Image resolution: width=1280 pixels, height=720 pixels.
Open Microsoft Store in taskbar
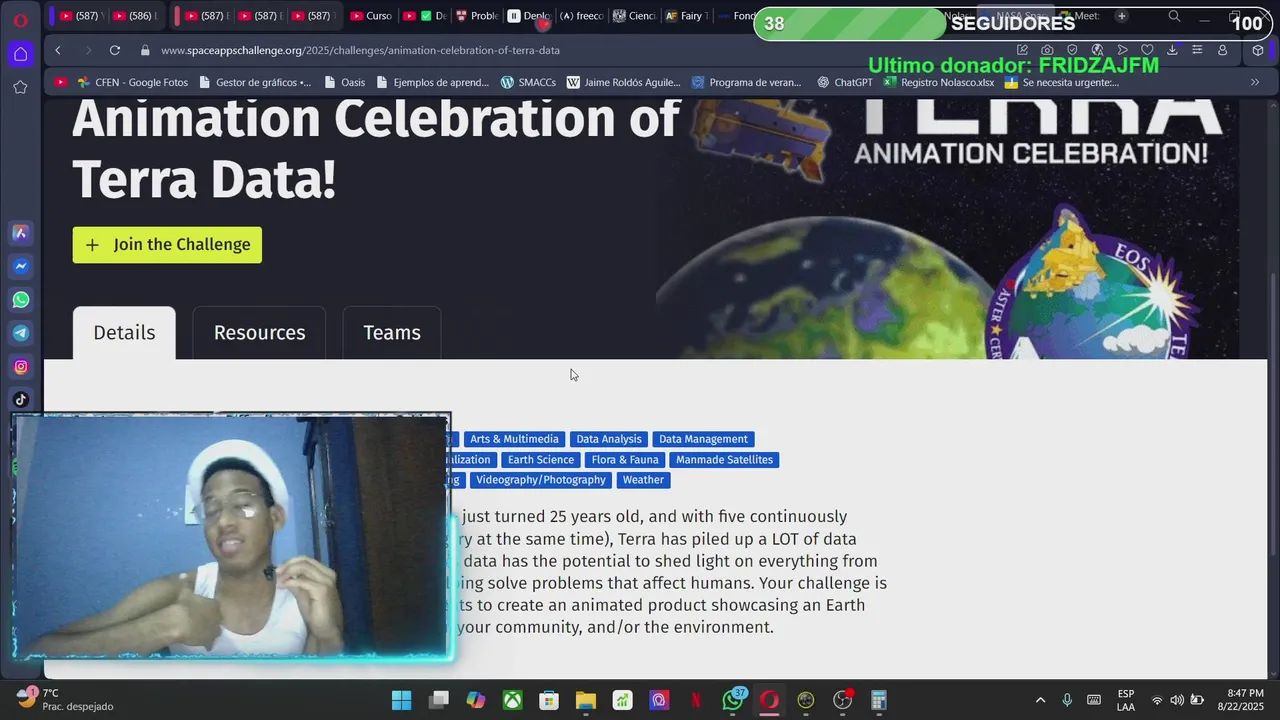click(549, 700)
